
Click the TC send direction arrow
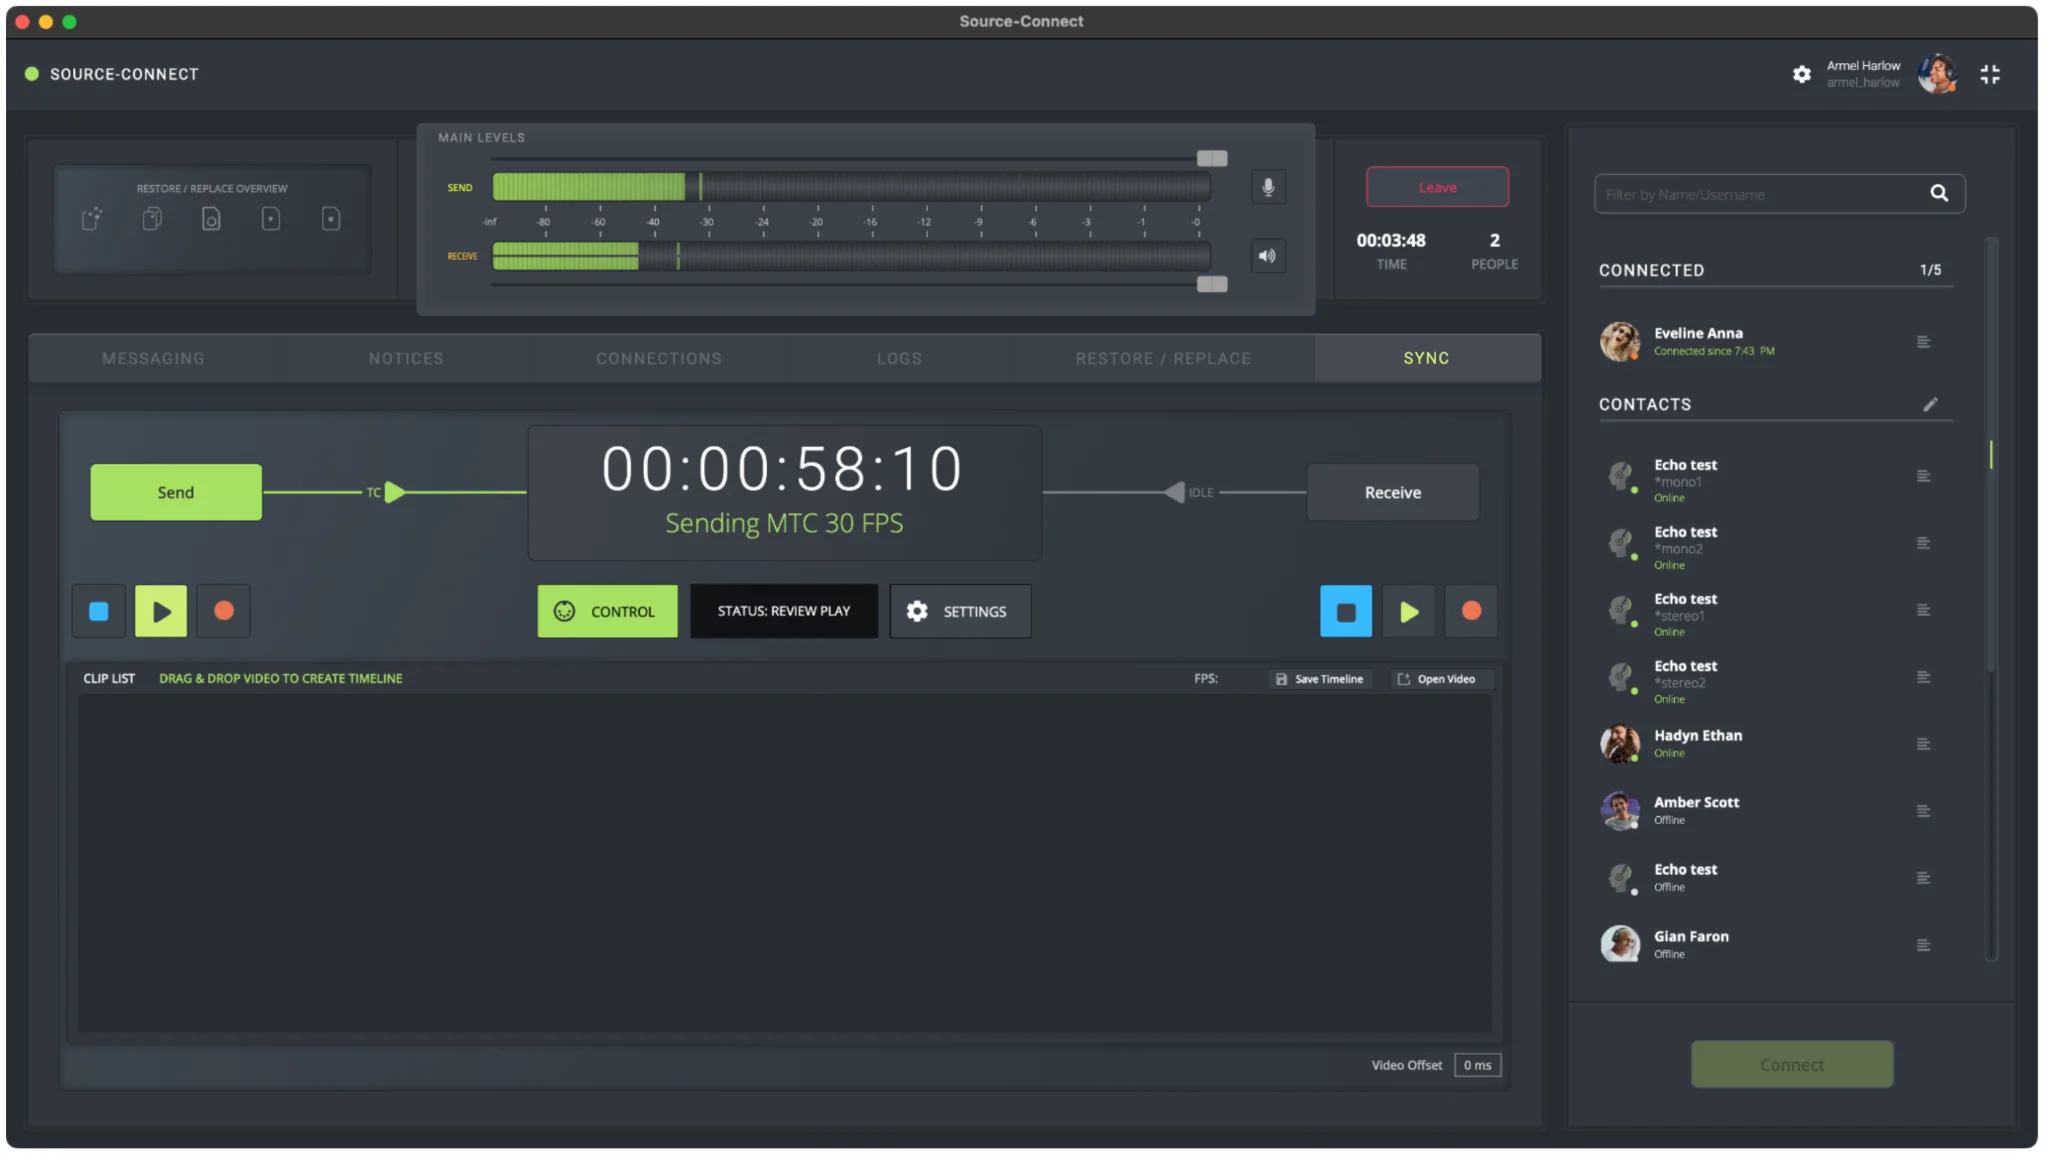395,492
